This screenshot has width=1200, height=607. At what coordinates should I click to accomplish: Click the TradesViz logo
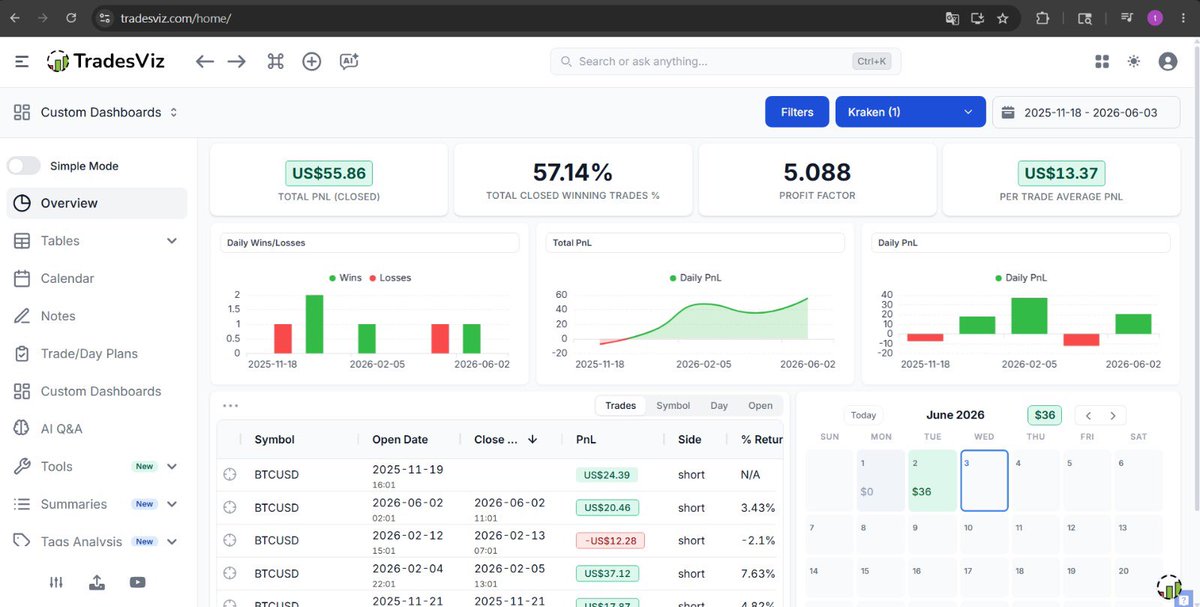(106, 61)
